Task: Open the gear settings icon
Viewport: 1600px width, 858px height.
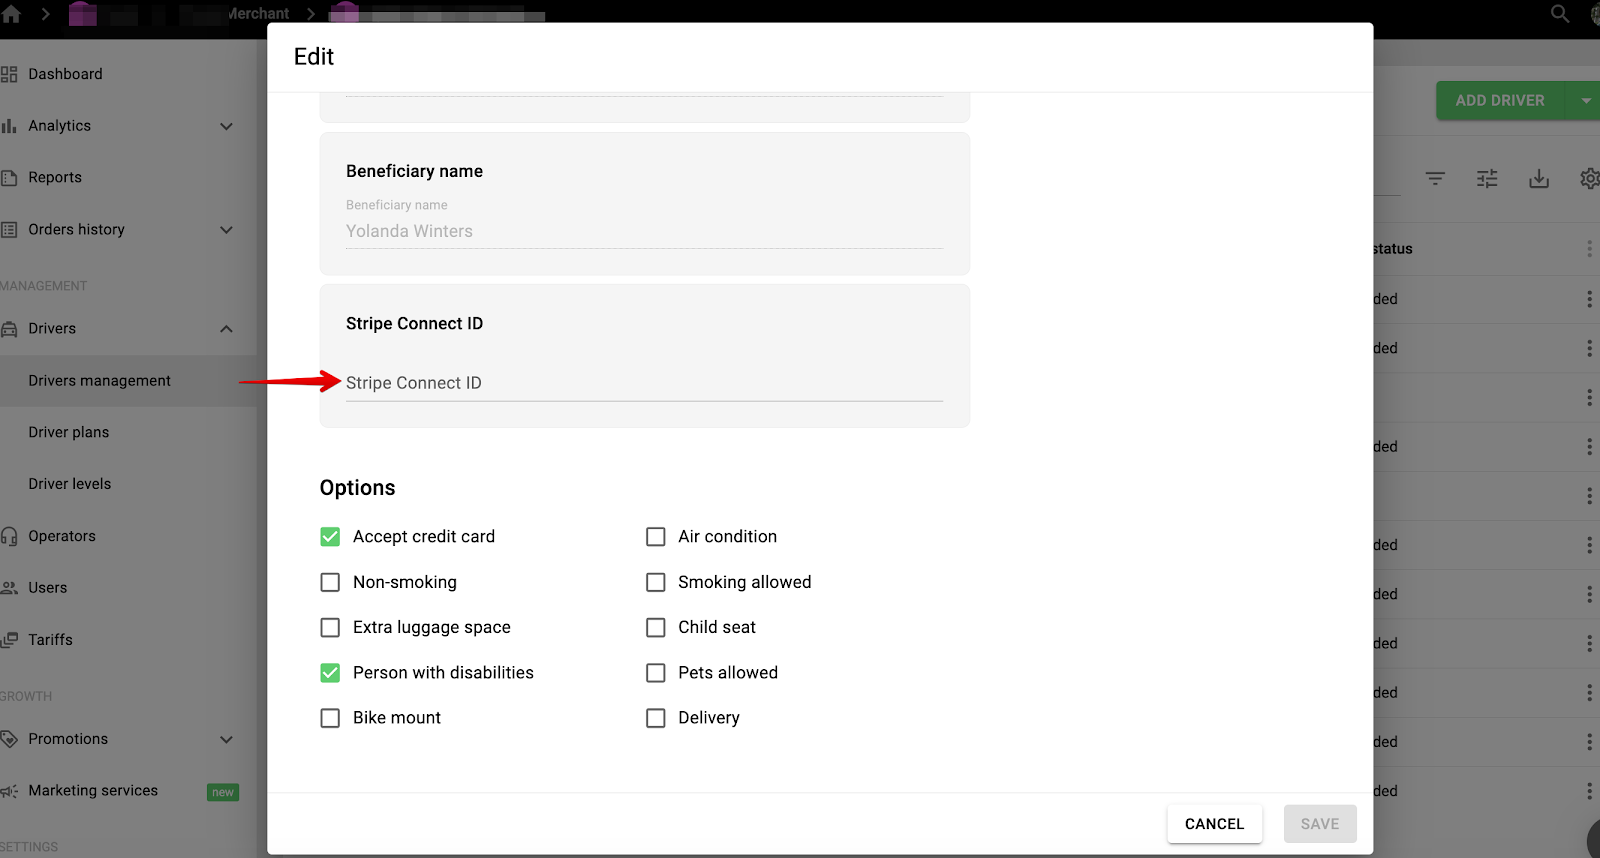Action: [x=1589, y=179]
